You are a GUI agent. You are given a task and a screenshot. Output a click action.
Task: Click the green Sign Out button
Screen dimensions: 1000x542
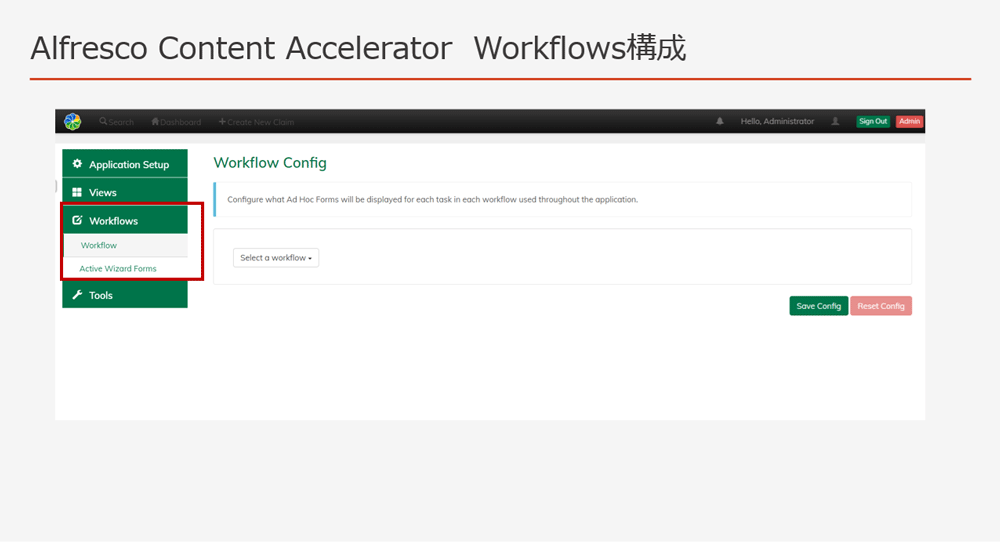point(872,122)
